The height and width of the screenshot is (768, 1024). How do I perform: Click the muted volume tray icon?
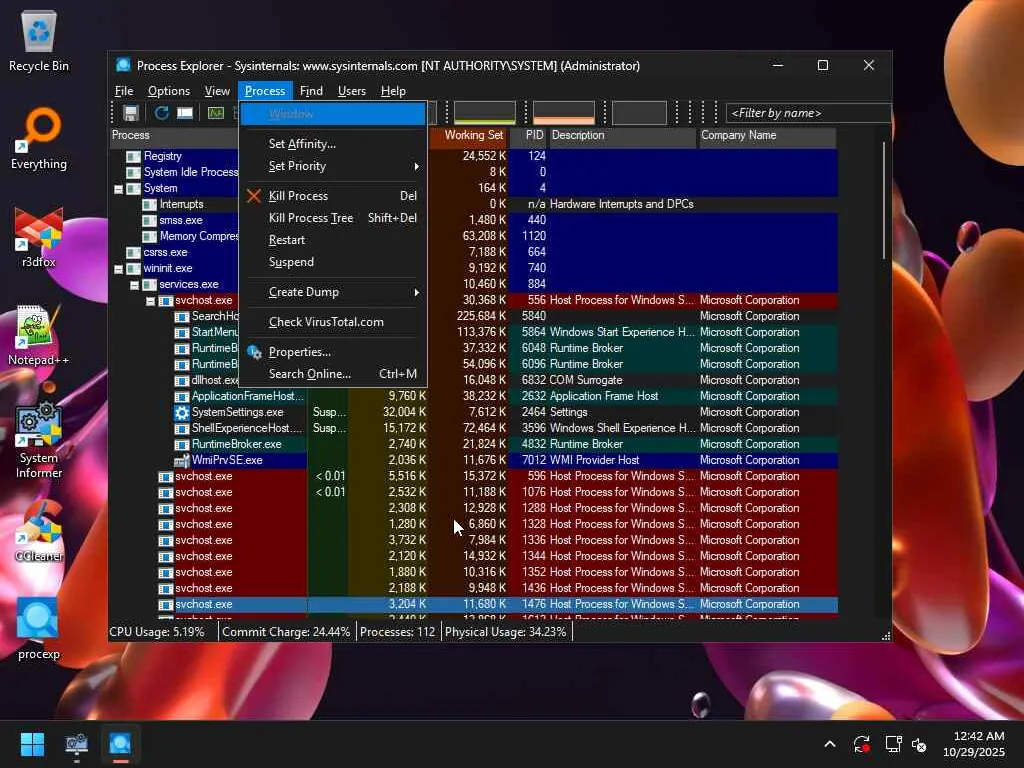pyautogui.click(x=920, y=744)
